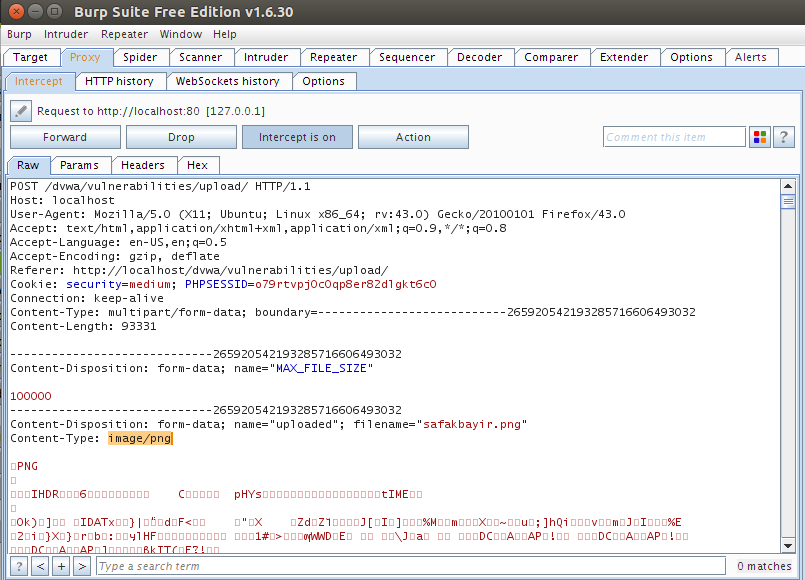
Task: Switch to the Extender tab
Action: point(624,57)
